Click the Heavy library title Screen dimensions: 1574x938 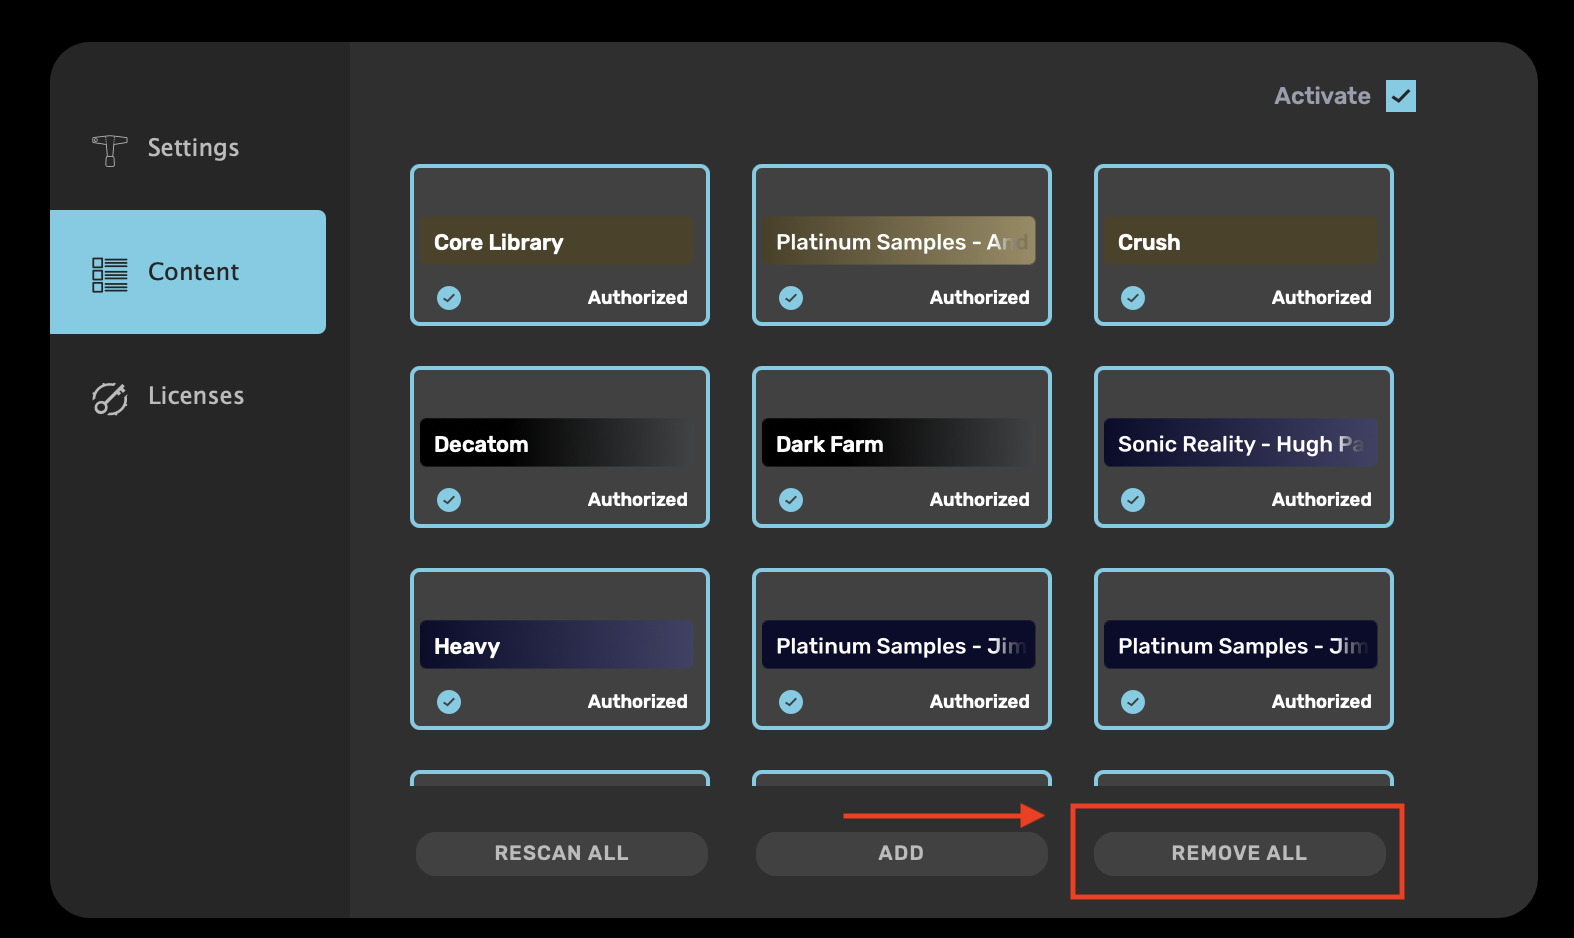tap(467, 646)
